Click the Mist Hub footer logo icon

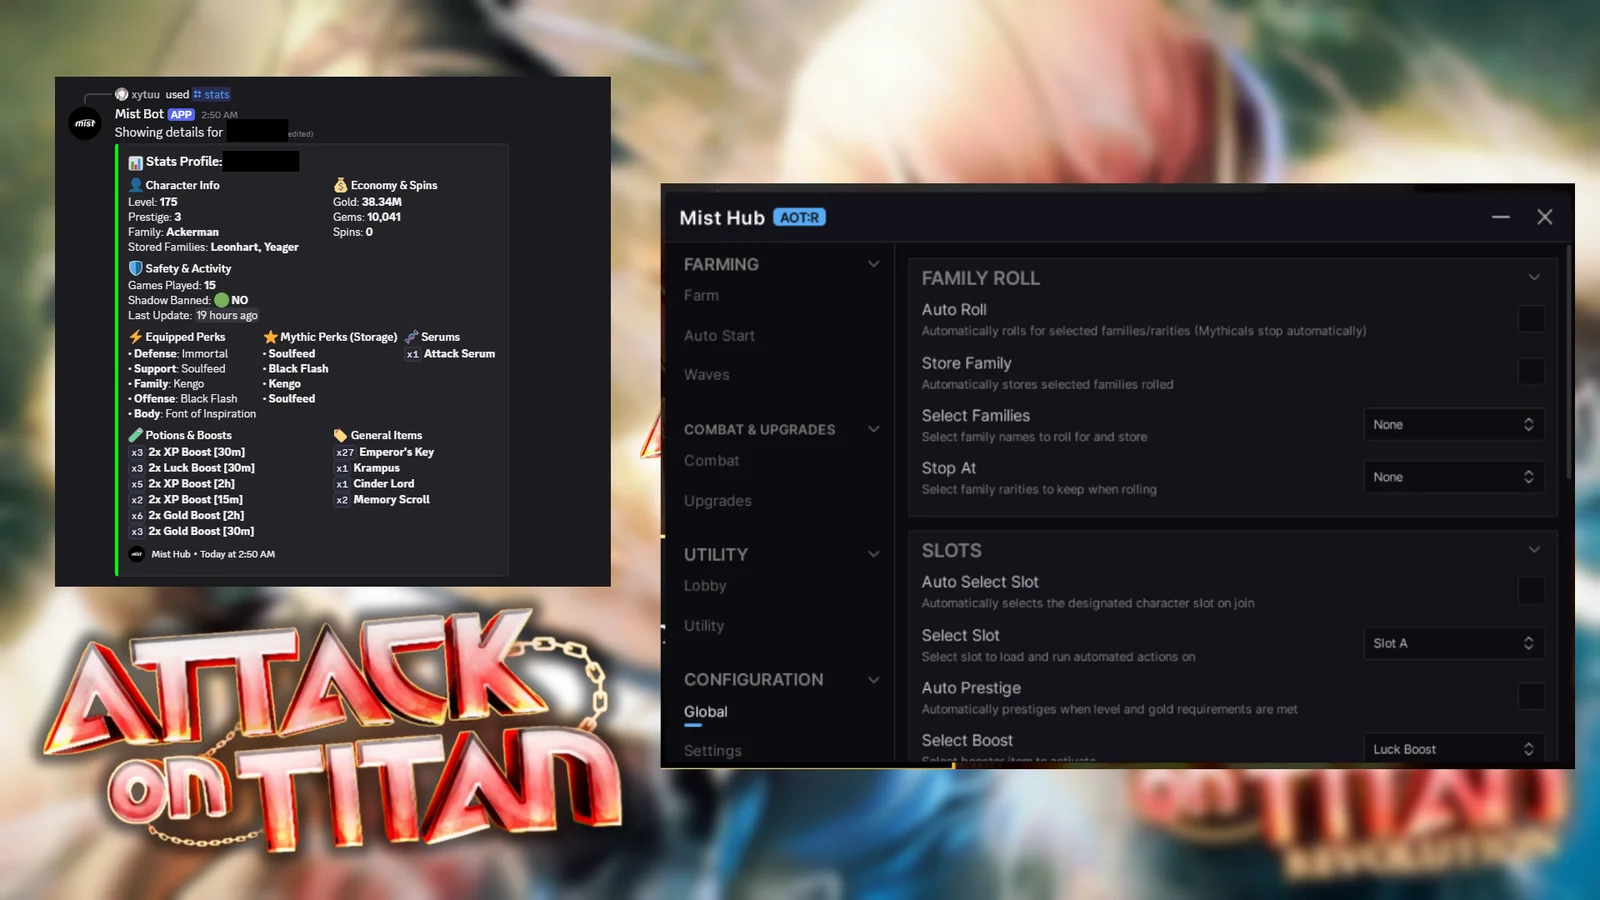137,554
